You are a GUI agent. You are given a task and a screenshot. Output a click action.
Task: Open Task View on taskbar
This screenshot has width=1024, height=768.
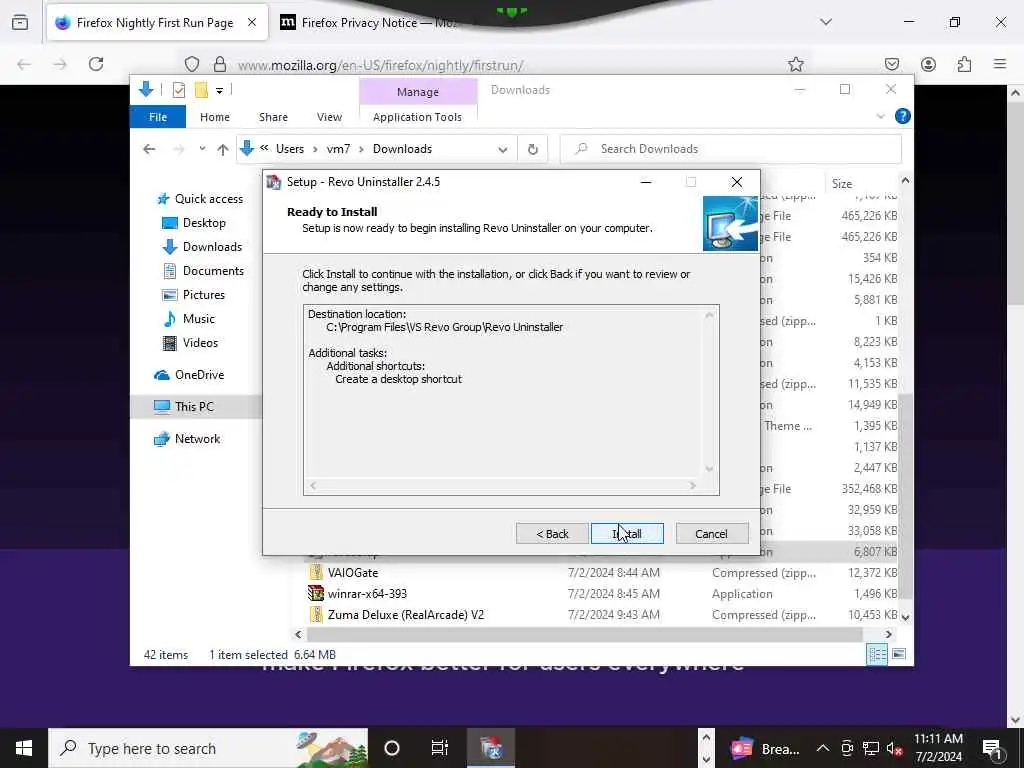(x=440, y=748)
